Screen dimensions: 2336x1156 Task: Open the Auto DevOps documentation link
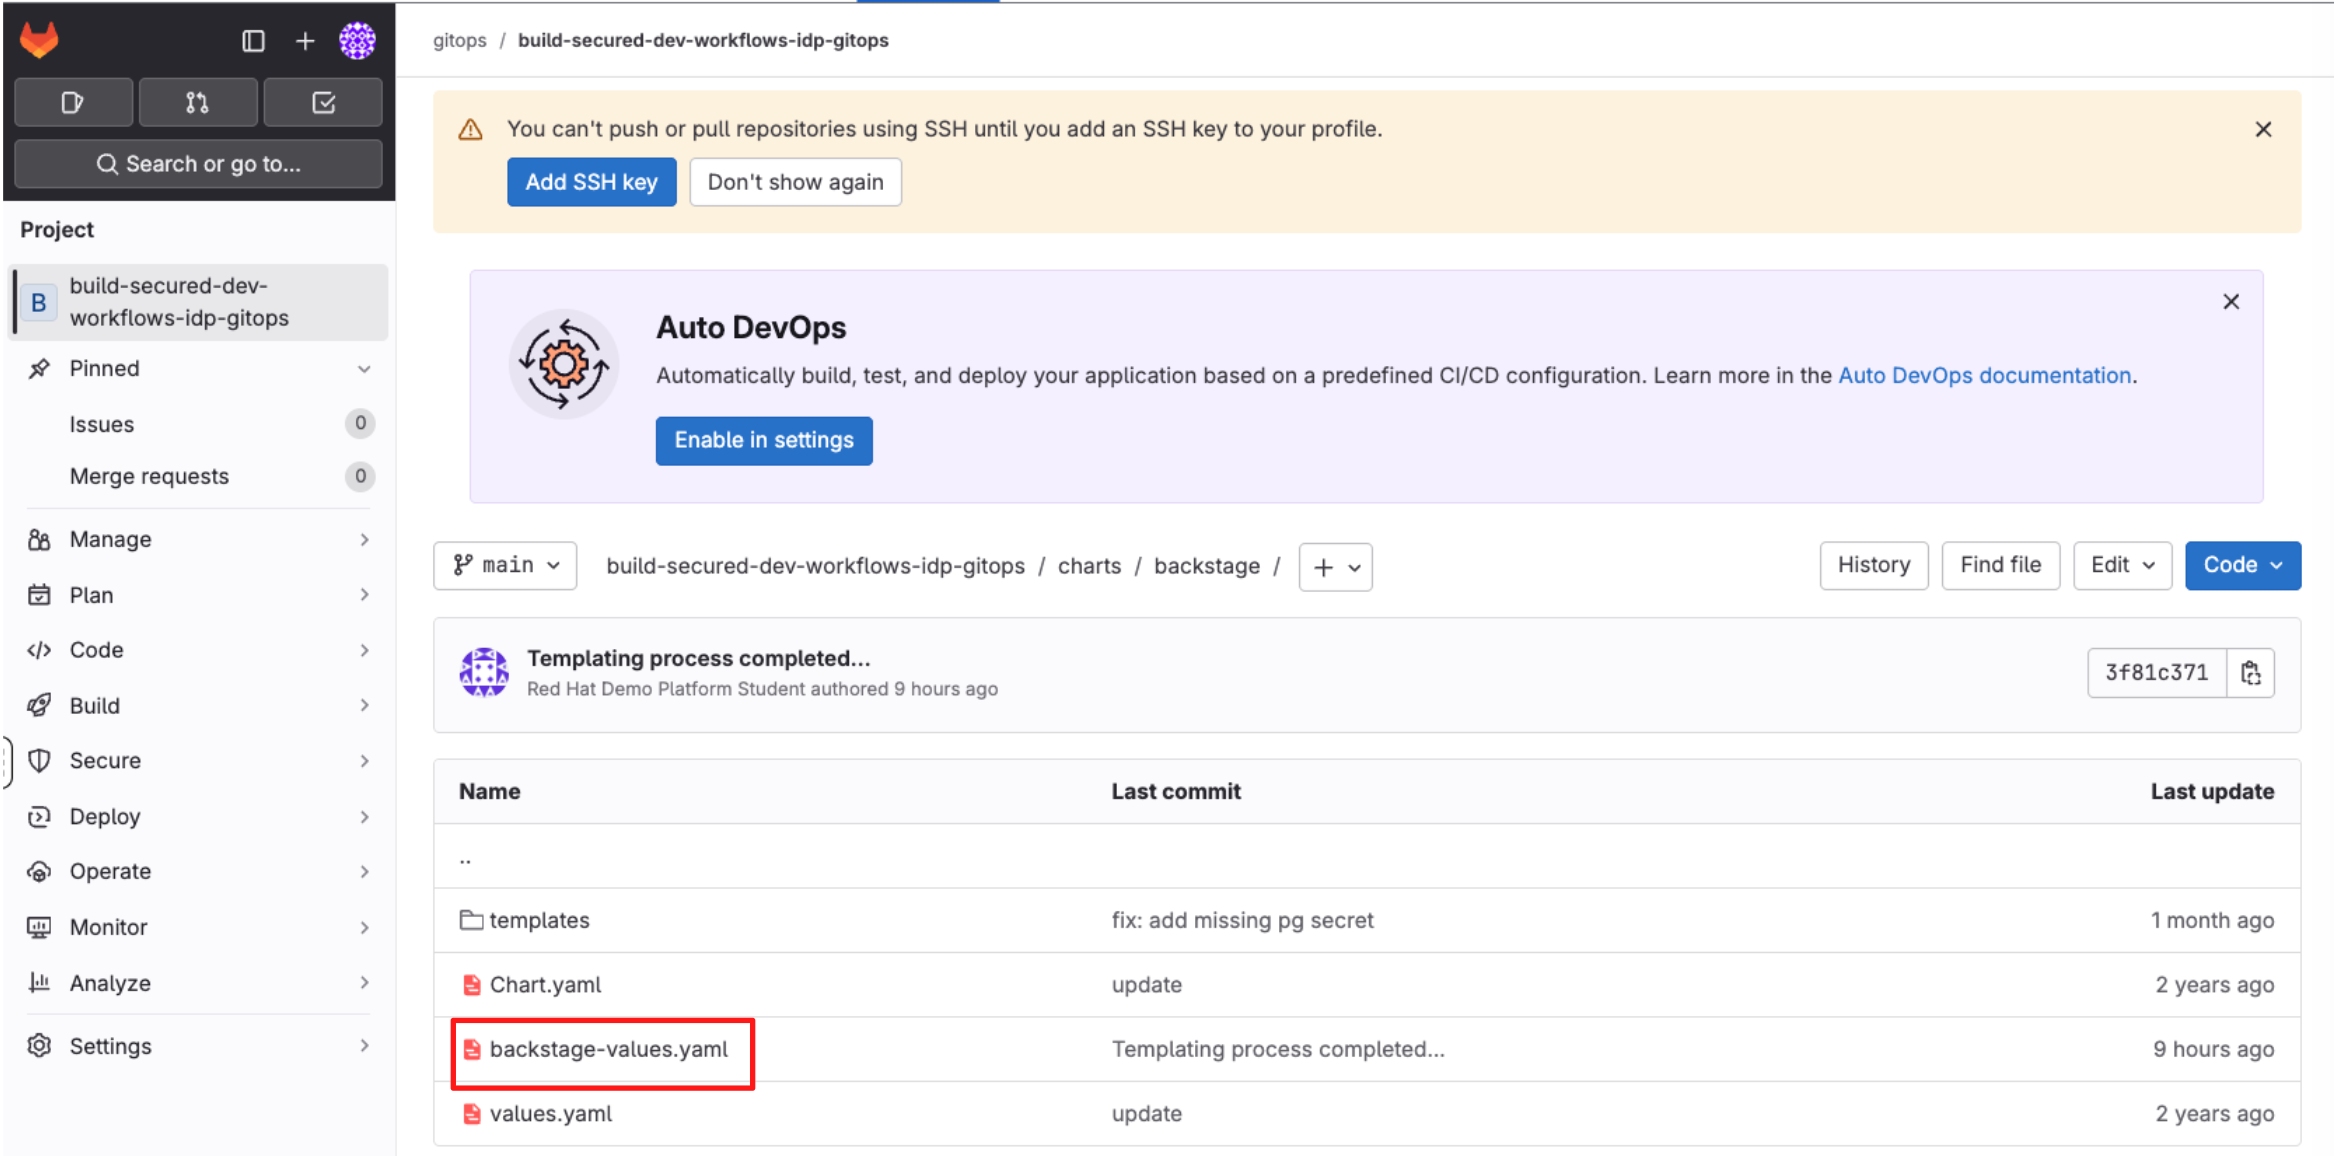coord(1984,375)
